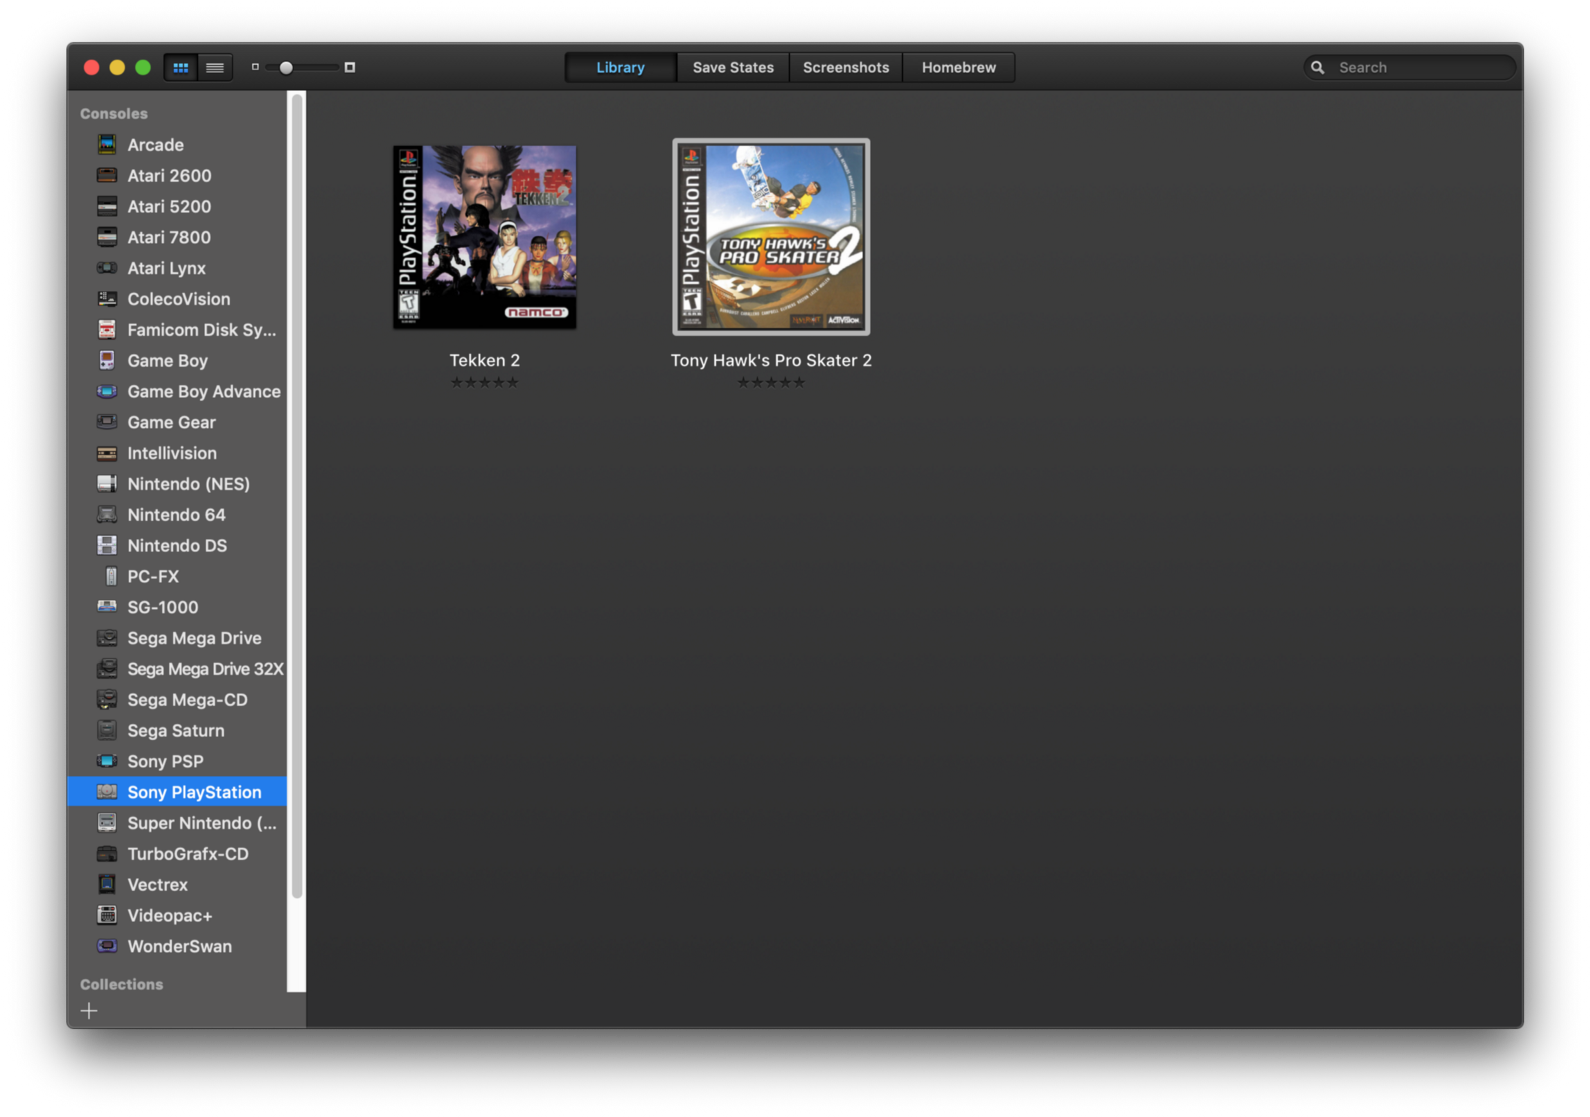This screenshot has height=1117, width=1590.
Task: Pick the Sega Mega Drive 32X icon
Action: [107, 669]
